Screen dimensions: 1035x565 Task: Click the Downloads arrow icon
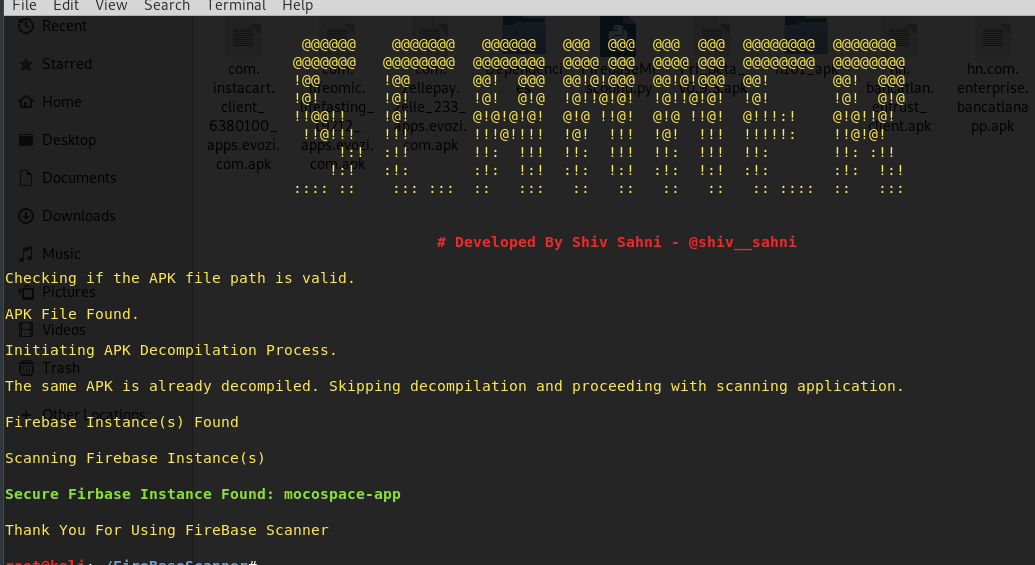[x=26, y=216]
